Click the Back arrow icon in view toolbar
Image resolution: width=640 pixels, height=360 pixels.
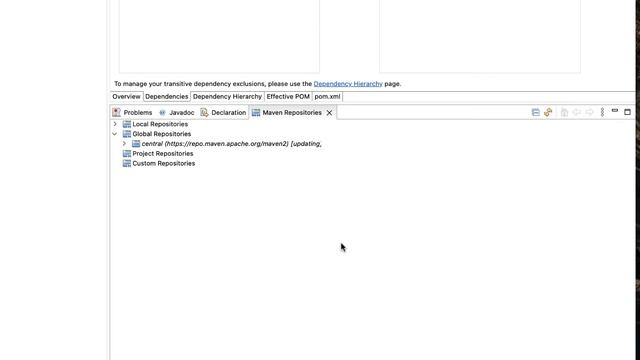click(577, 112)
